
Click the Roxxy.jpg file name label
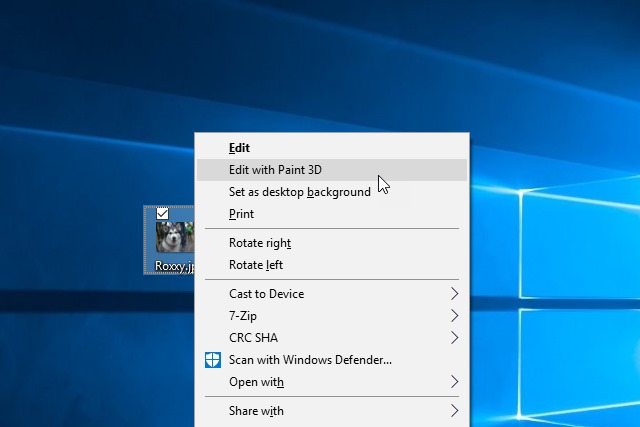[174, 266]
